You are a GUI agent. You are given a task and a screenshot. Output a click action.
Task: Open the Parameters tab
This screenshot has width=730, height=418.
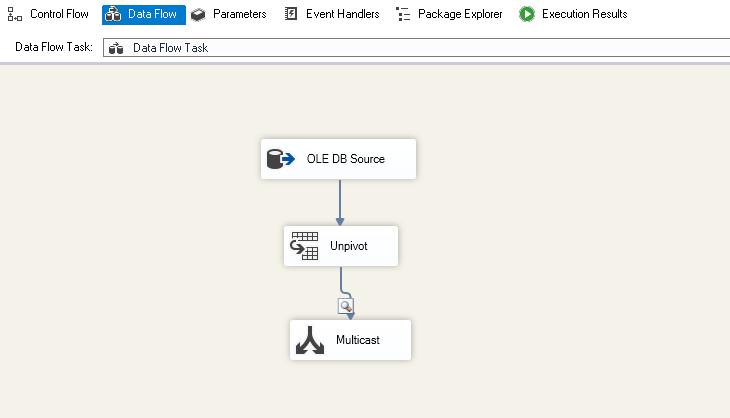tap(239, 15)
